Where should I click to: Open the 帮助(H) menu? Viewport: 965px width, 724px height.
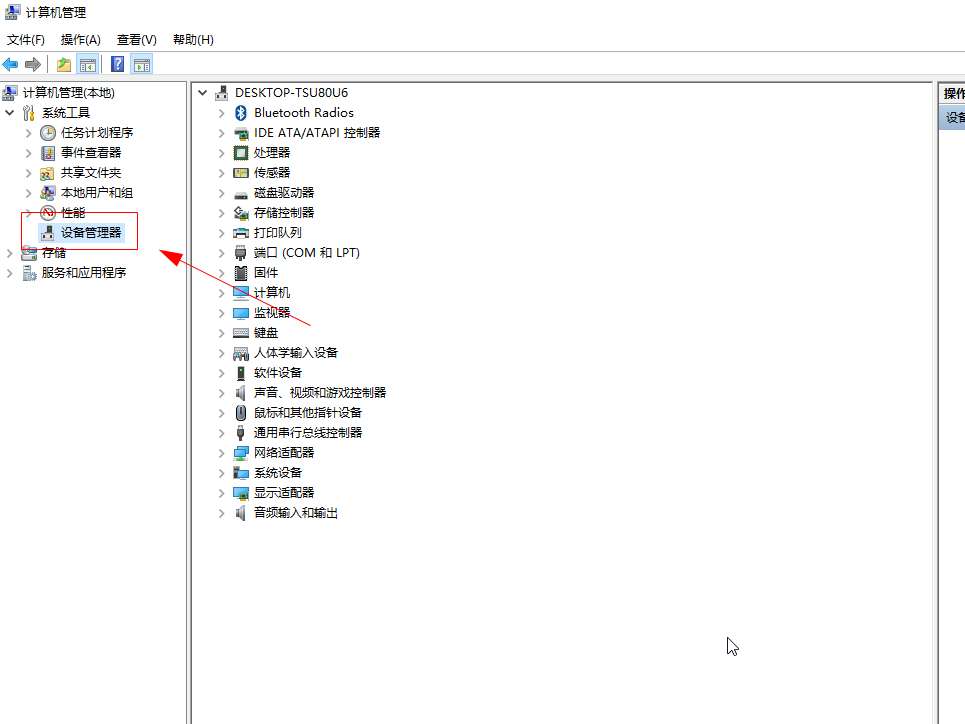tap(193, 40)
